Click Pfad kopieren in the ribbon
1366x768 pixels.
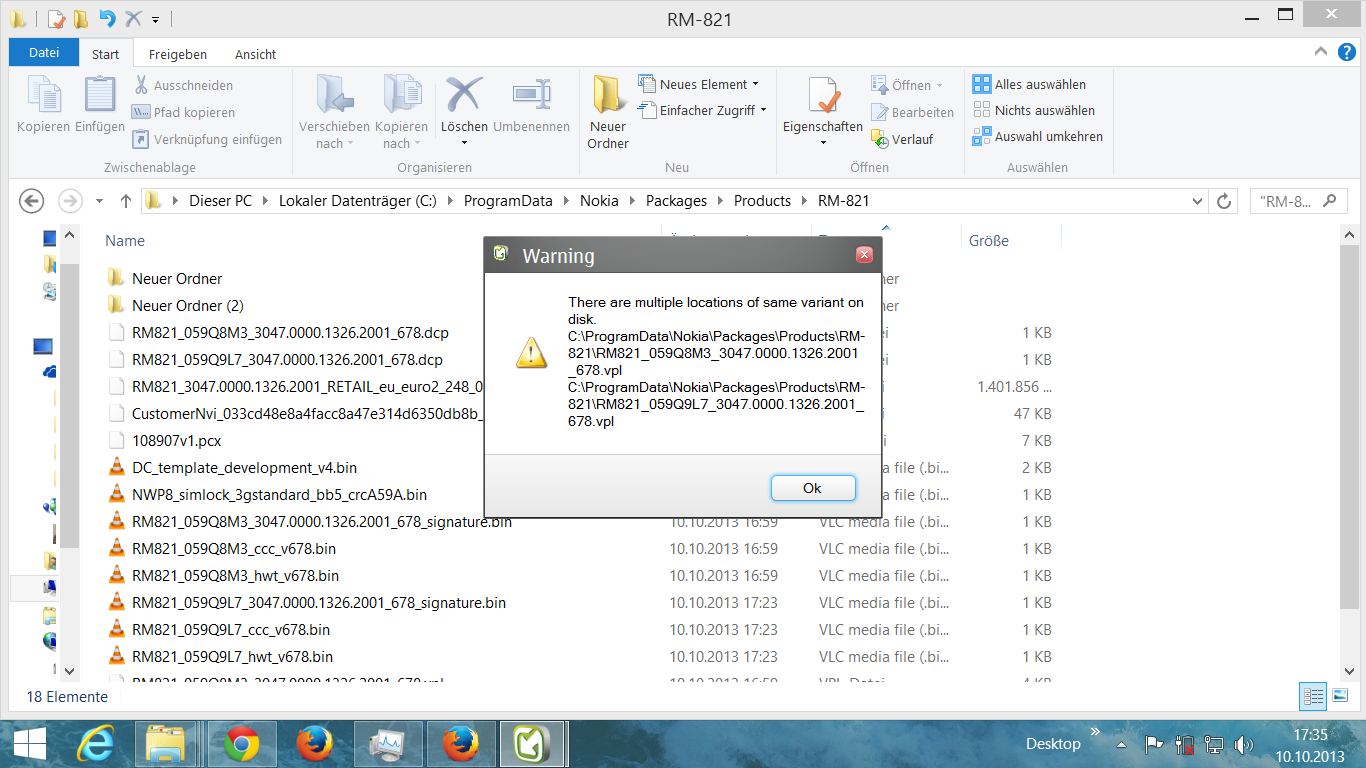pyautogui.click(x=184, y=112)
